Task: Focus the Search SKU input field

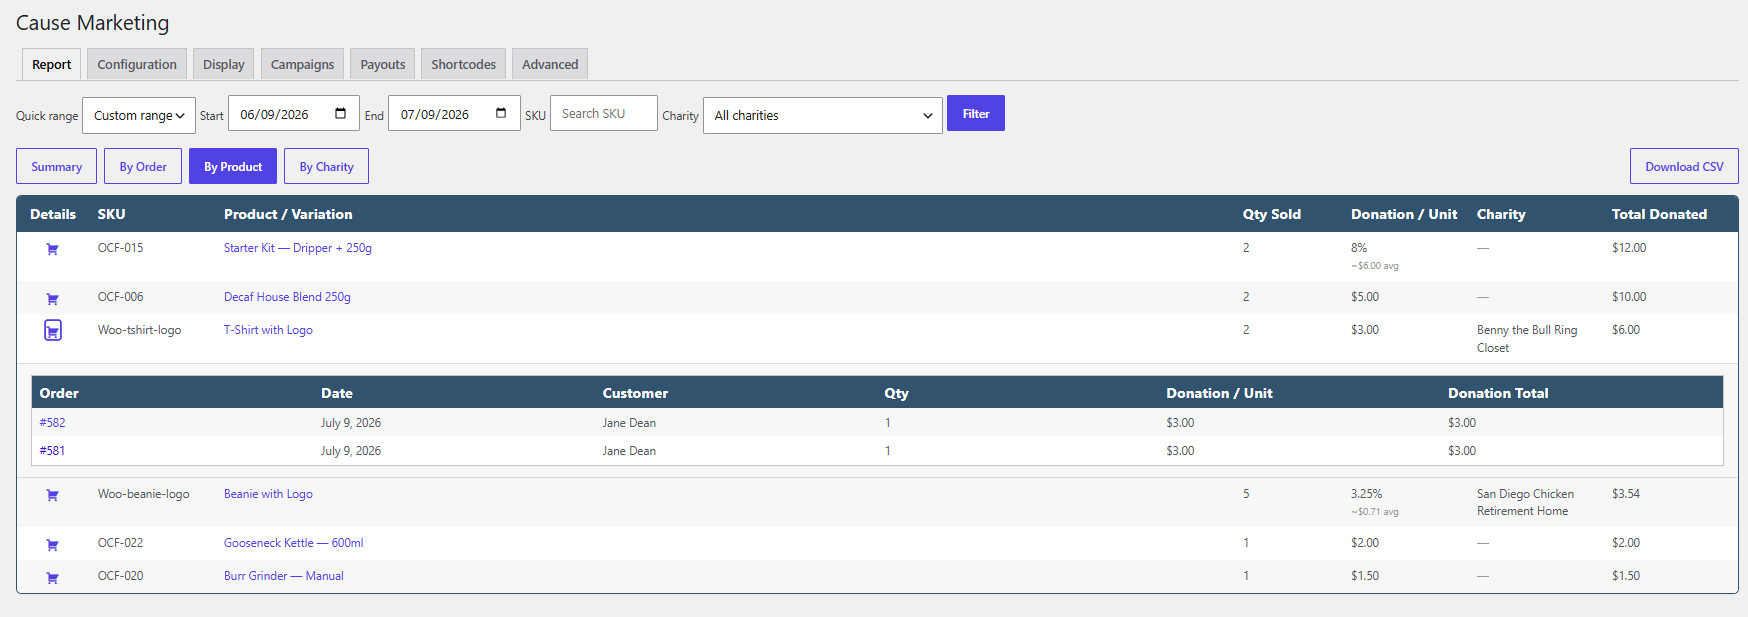Action: point(604,113)
